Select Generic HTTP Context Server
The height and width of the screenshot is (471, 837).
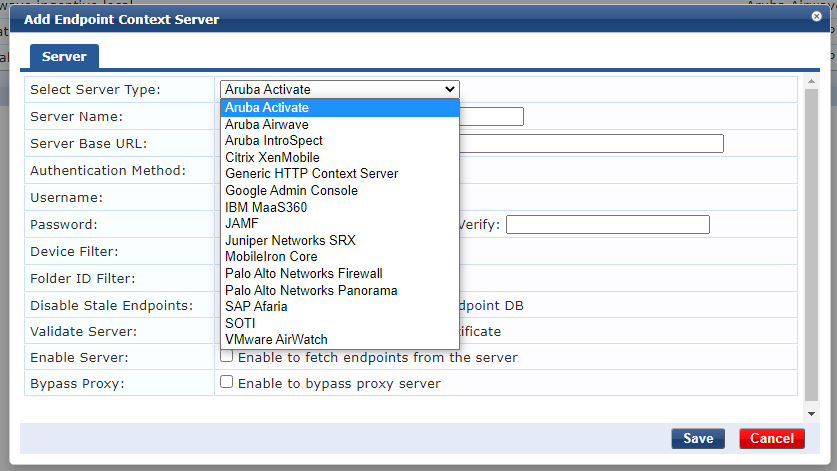pos(339,174)
